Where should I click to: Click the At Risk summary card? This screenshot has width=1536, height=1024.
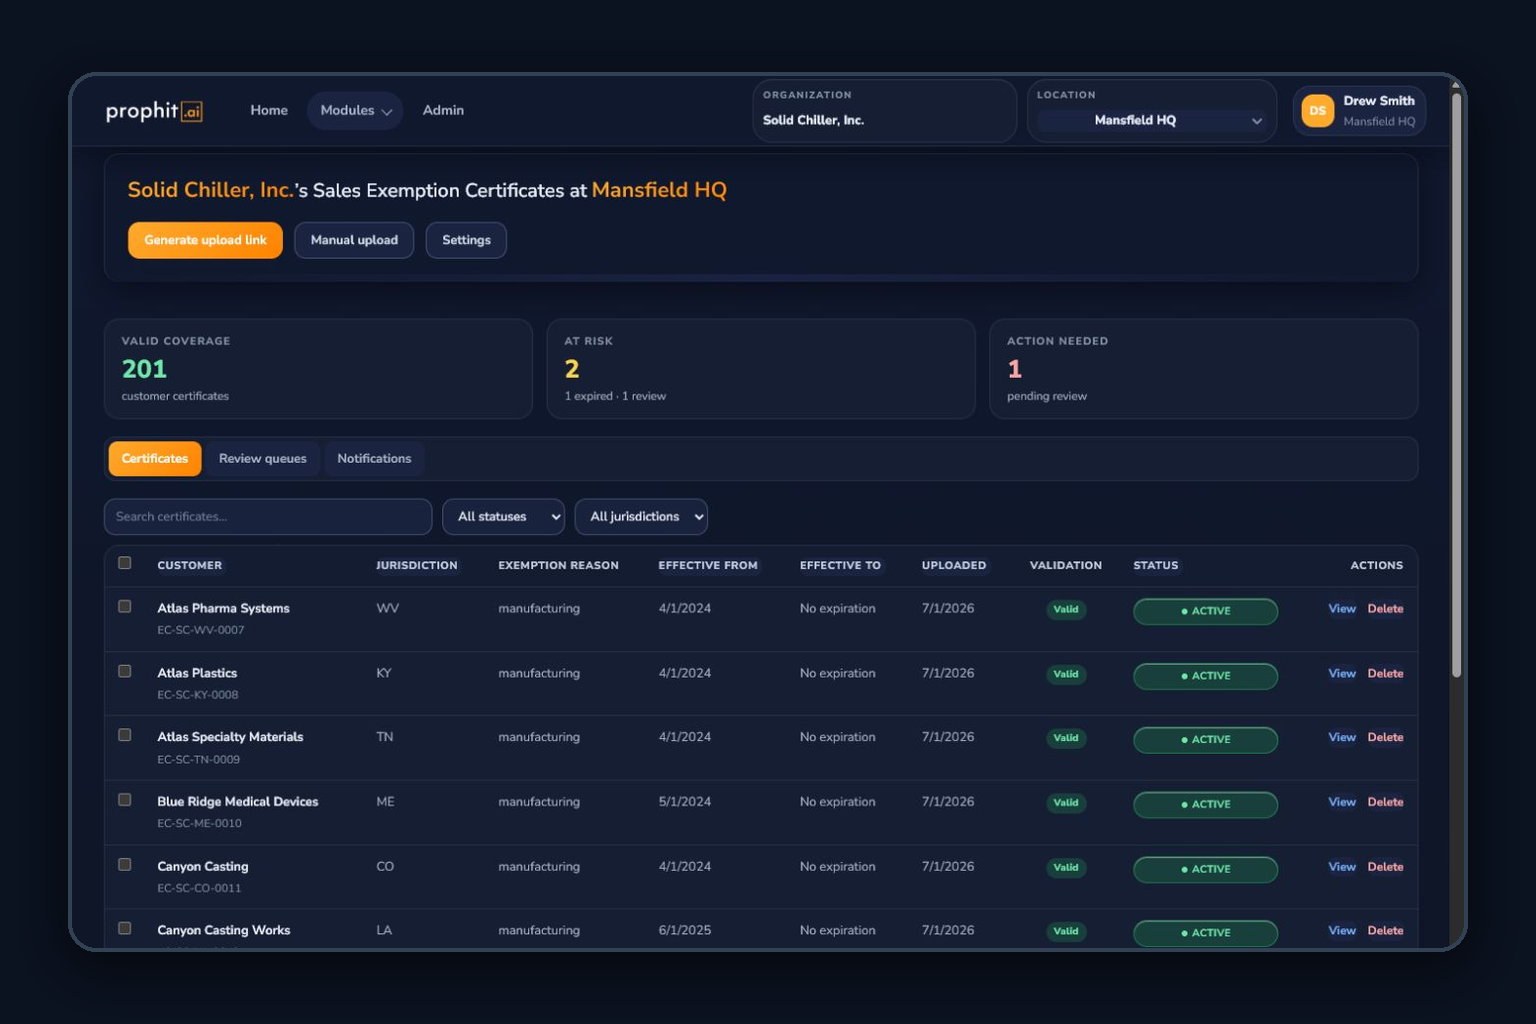761,369
